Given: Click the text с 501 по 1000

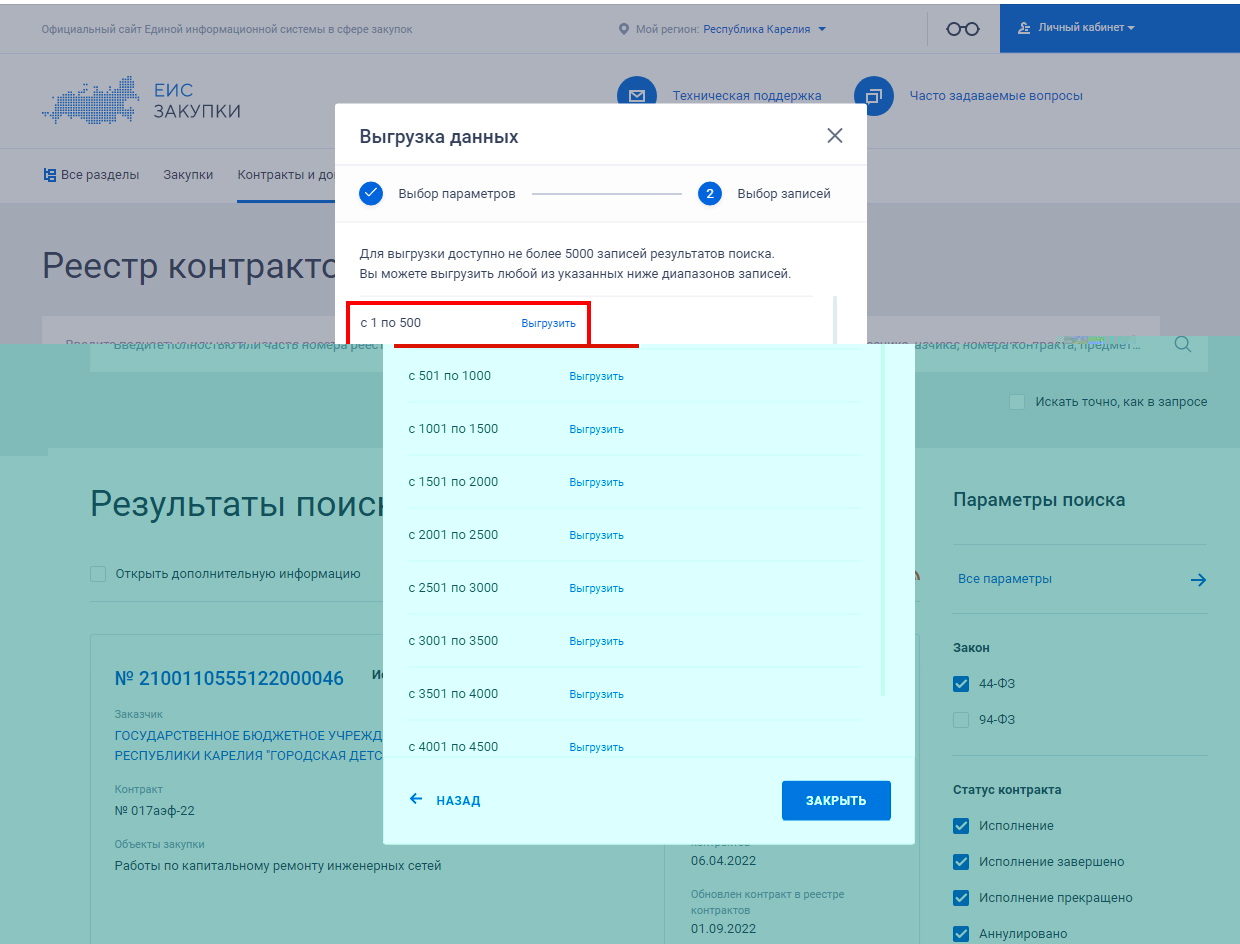Looking at the screenshot, I should [x=450, y=376].
